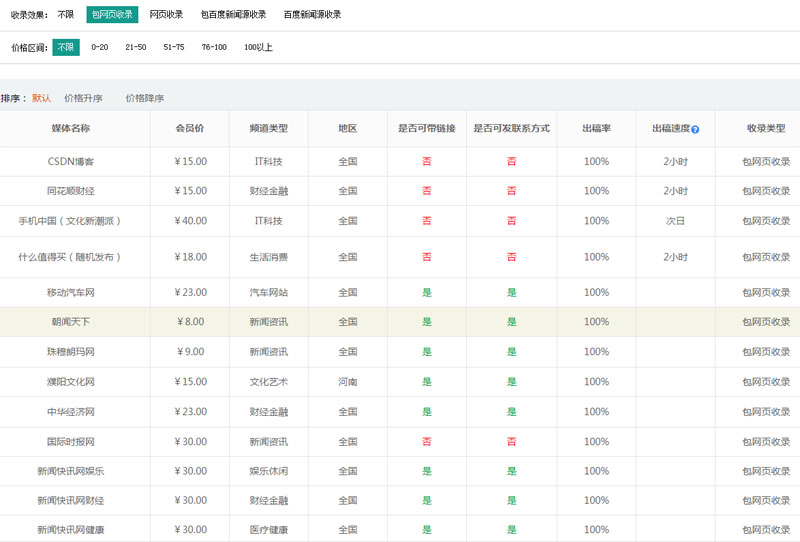Open the 同花顺财经 media entry
The height and width of the screenshot is (542, 800).
tap(71, 191)
